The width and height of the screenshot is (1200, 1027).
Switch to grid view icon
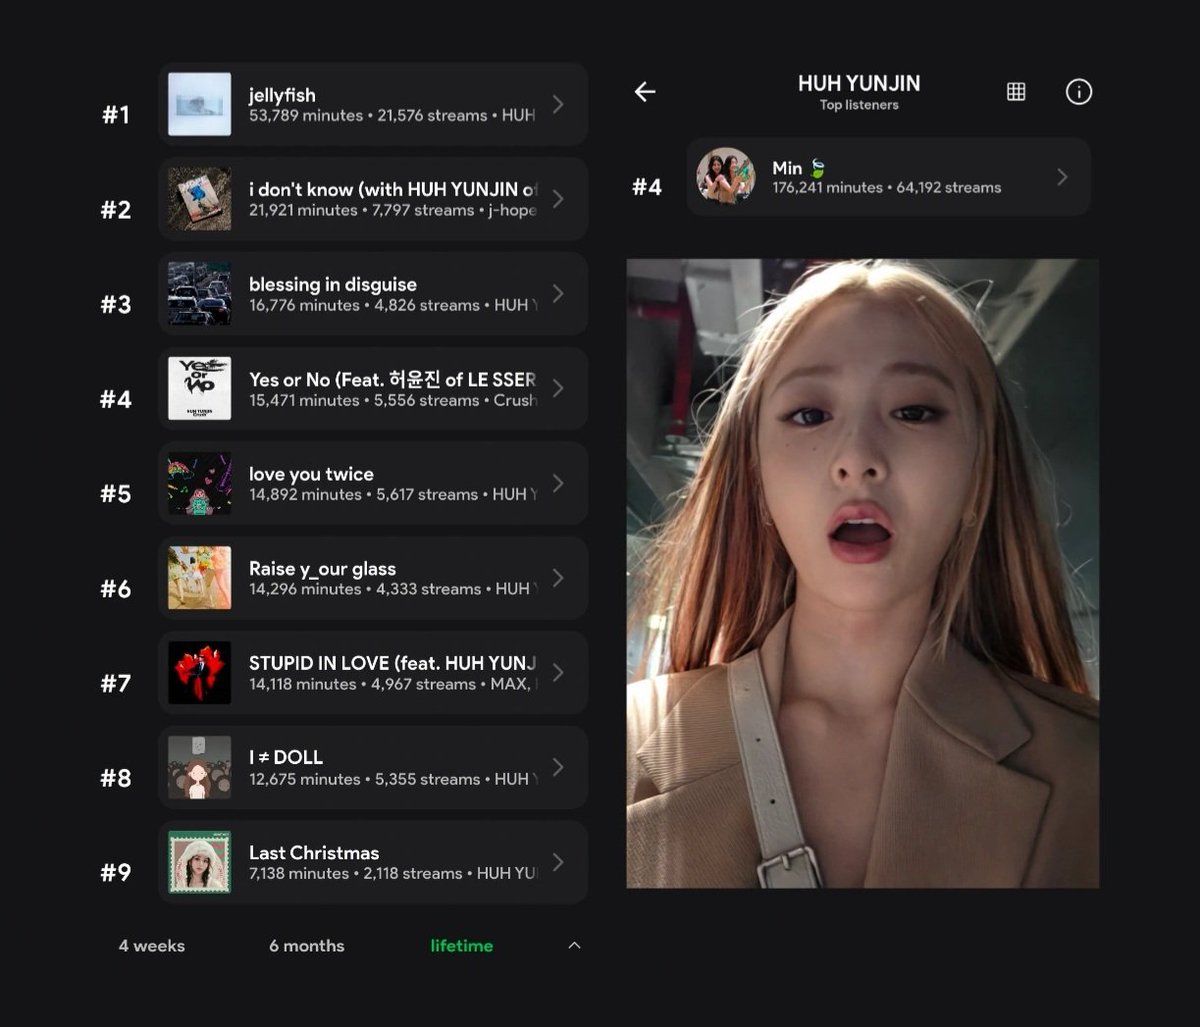(1016, 92)
